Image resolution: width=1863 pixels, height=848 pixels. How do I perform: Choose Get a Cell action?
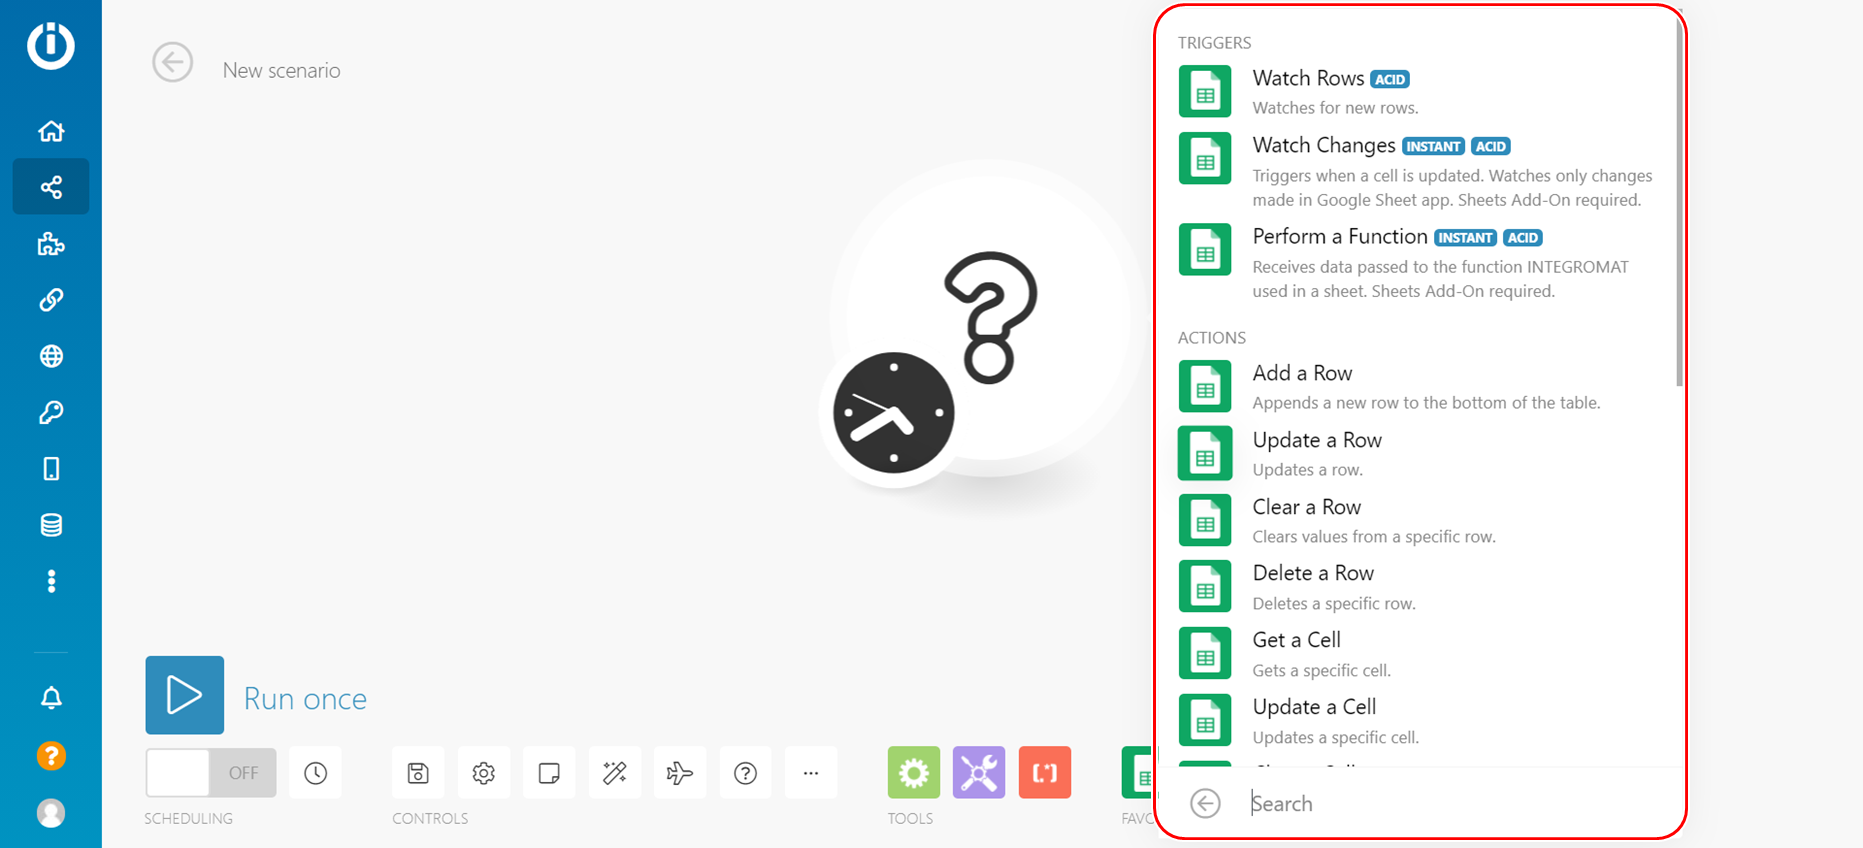(x=1418, y=653)
